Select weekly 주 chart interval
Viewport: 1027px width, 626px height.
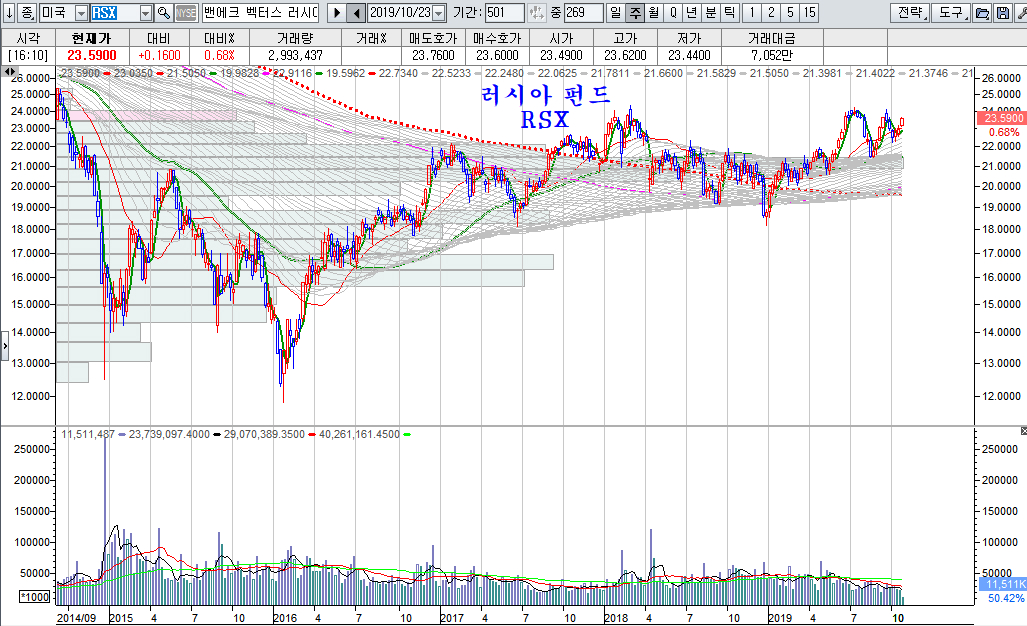click(x=635, y=12)
